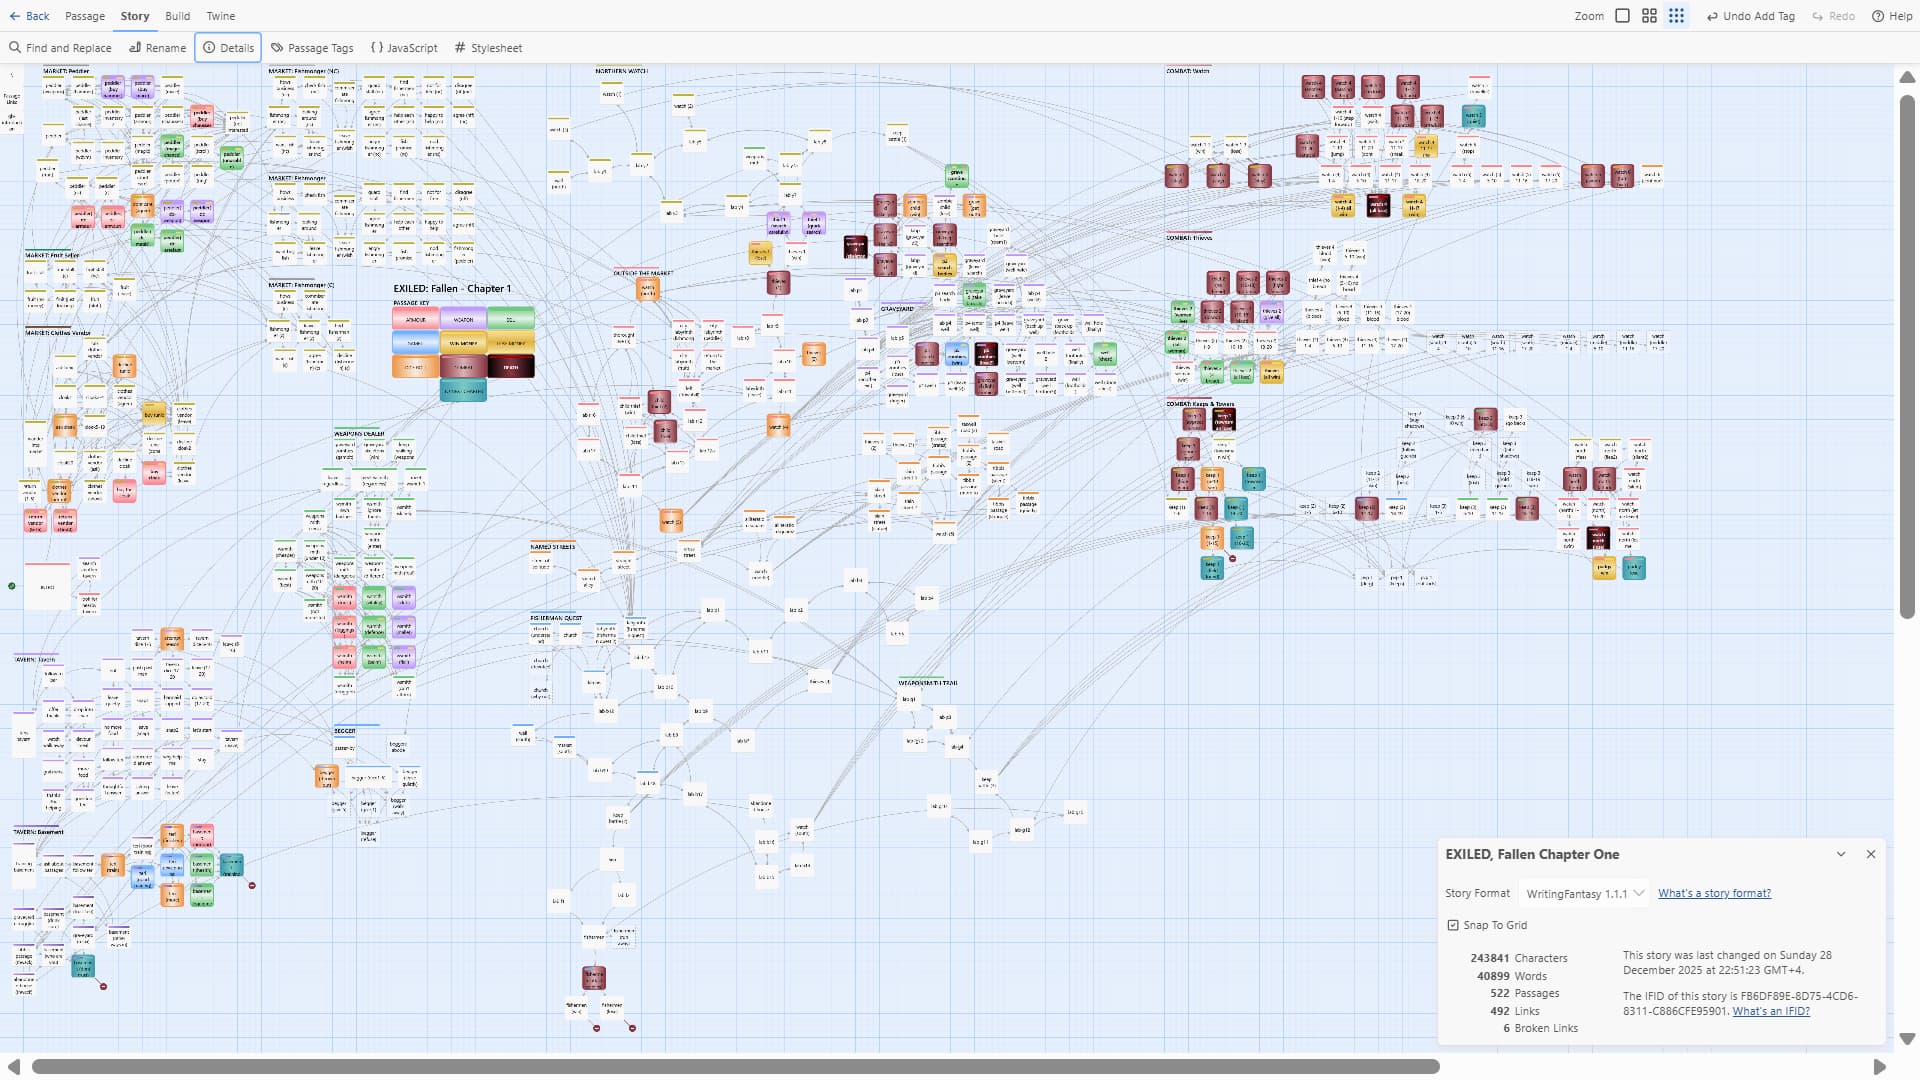
Task: Select the dotted-grid smallest zoom level
Action: pos(1676,16)
